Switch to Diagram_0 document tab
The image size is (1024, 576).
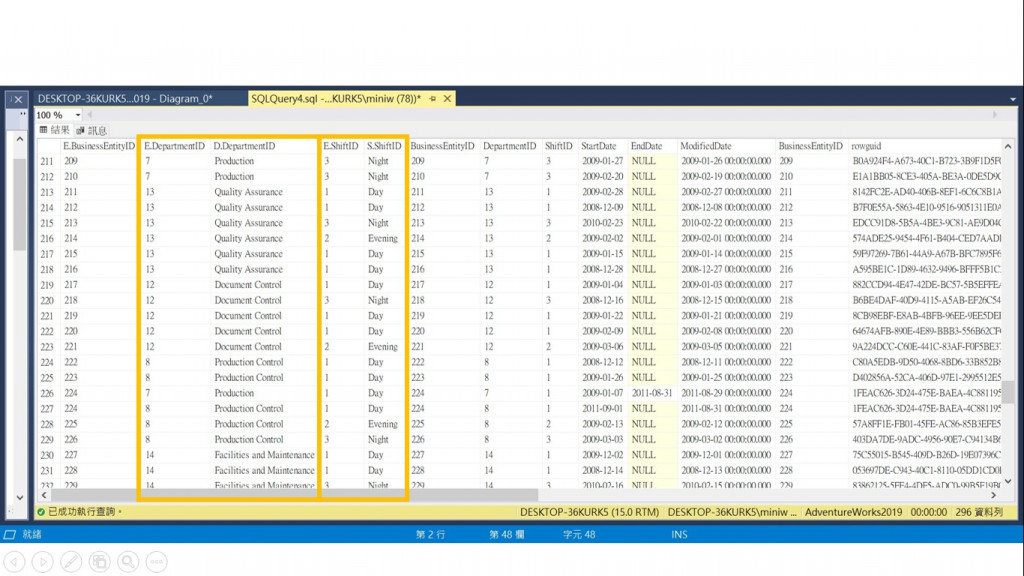(125, 99)
